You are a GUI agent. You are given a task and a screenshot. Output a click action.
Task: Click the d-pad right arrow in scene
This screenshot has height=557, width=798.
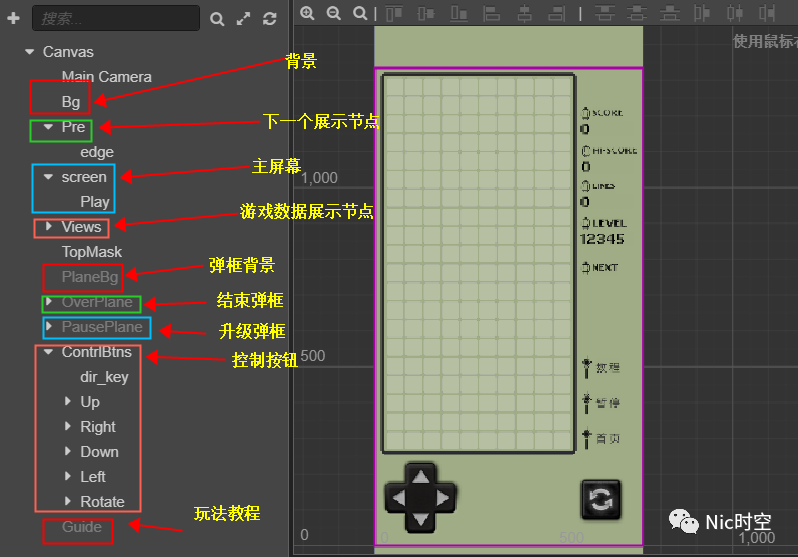pos(442,498)
